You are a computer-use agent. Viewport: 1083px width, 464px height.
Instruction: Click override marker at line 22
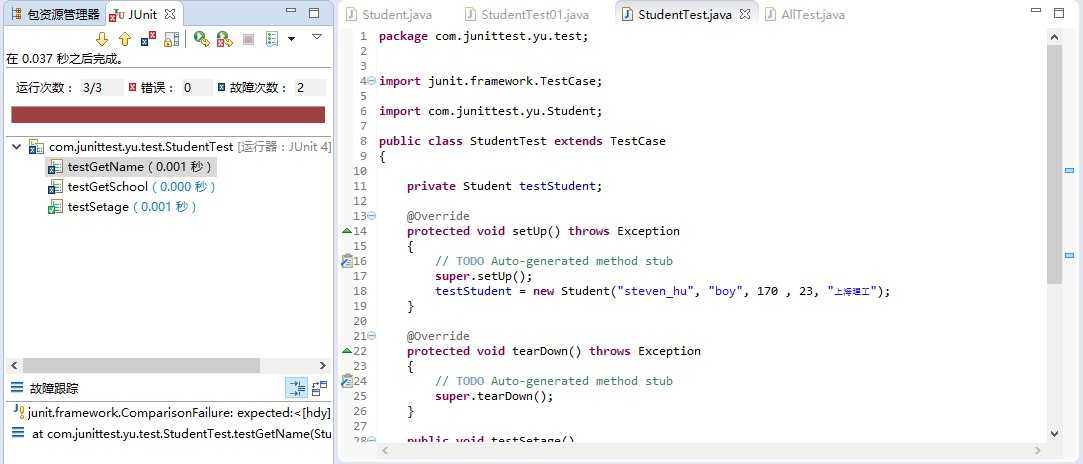(x=347, y=351)
